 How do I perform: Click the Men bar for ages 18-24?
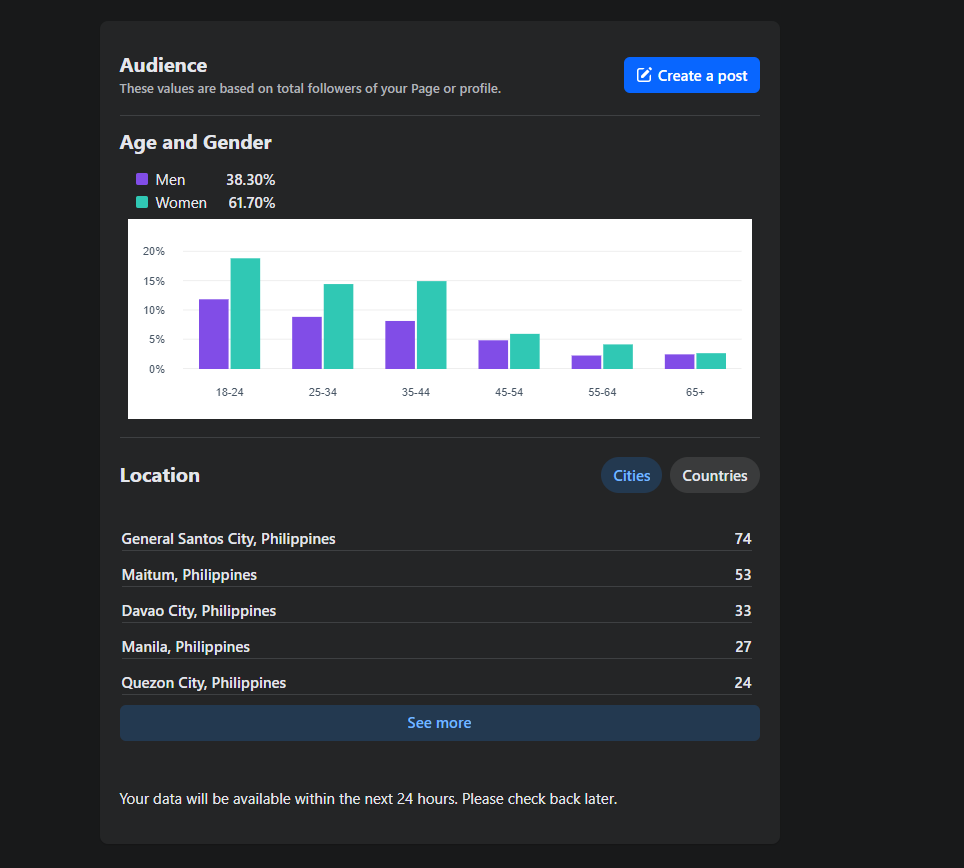[x=214, y=334]
